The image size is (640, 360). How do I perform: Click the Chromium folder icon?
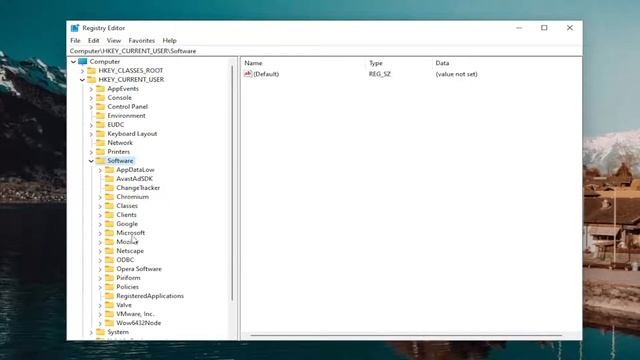pyautogui.click(x=109, y=197)
